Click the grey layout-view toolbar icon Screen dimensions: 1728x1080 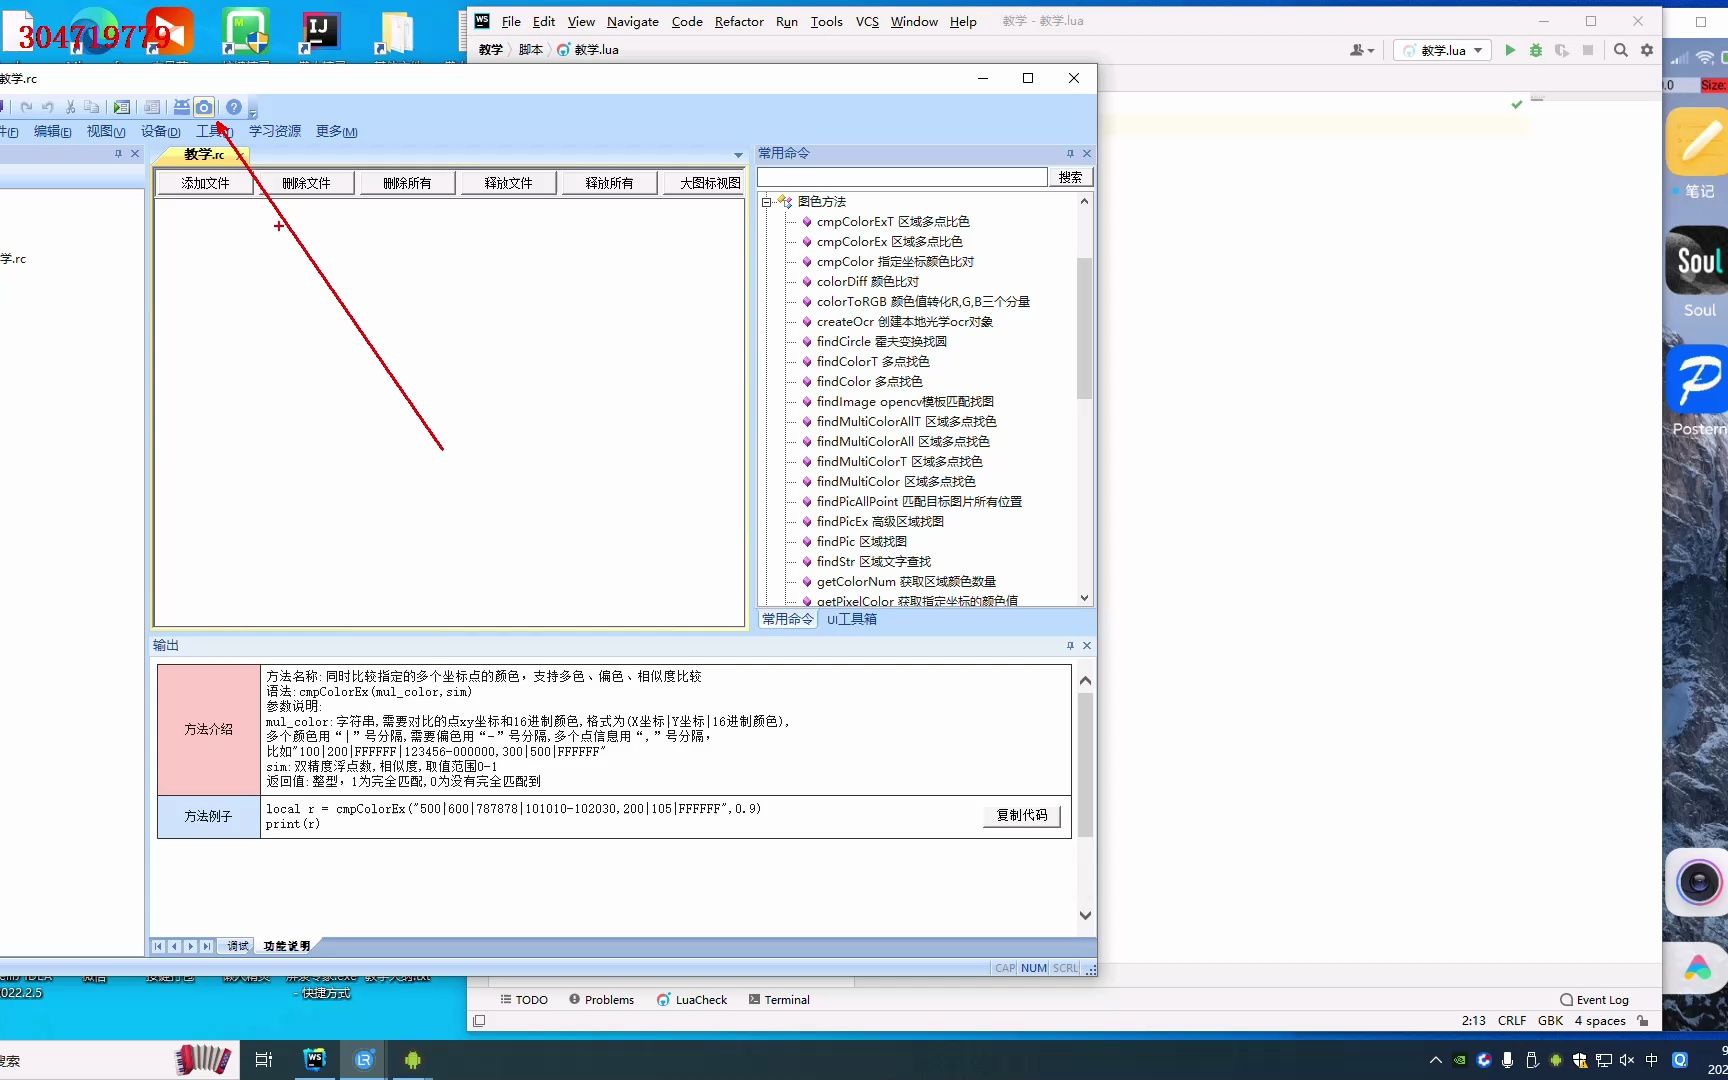152,107
